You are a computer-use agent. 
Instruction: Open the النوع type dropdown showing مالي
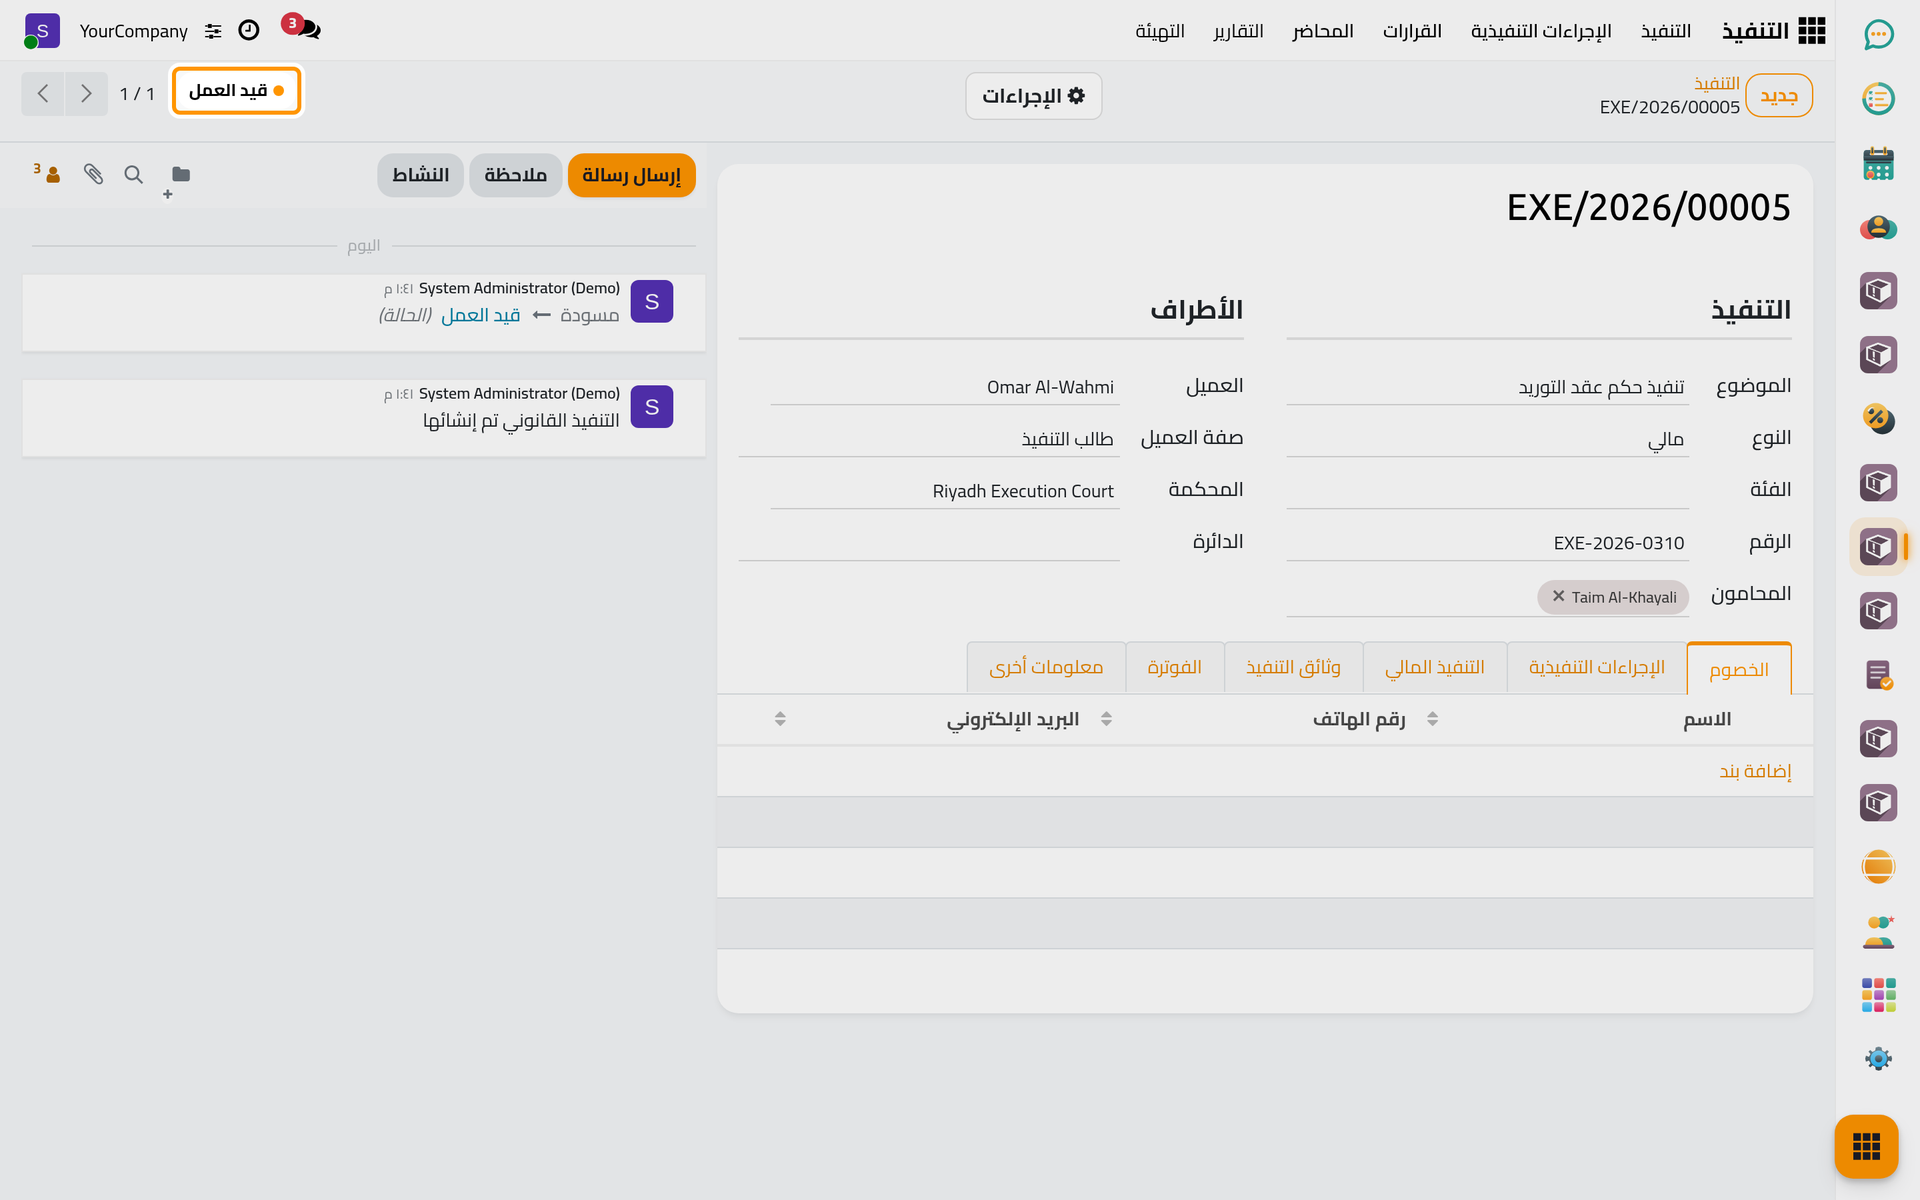click(x=1487, y=439)
